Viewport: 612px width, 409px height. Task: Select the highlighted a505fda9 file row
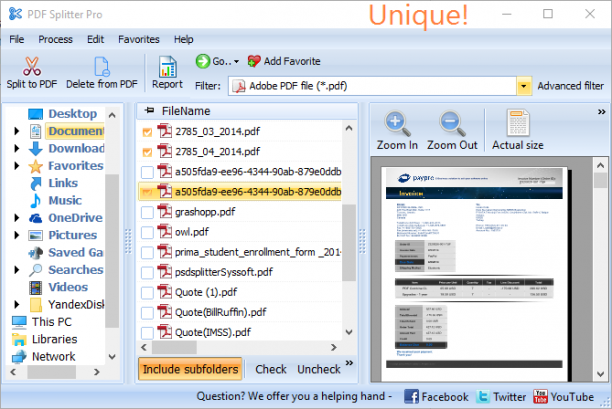(x=240, y=192)
